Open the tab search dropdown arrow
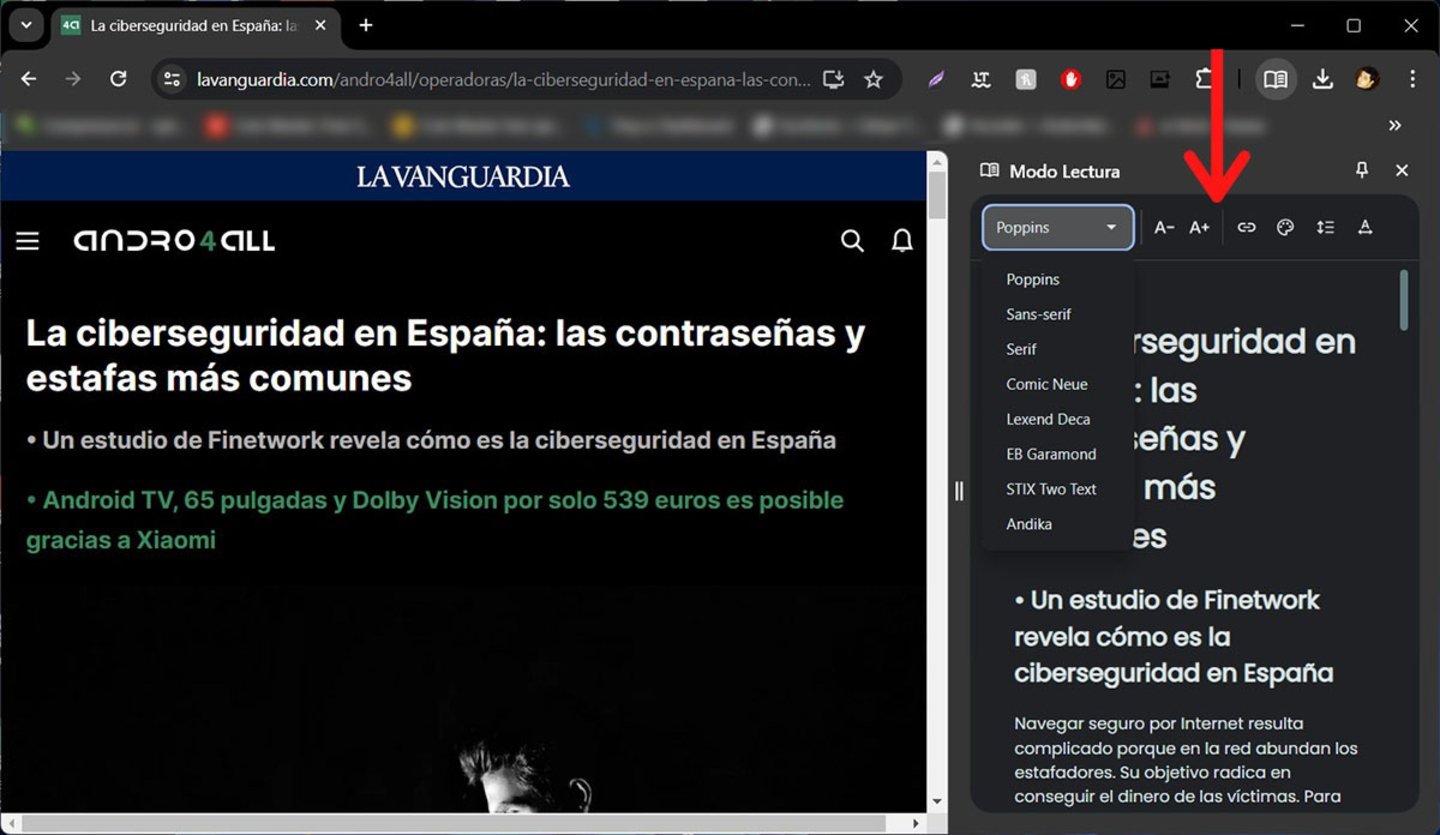 (x=26, y=25)
